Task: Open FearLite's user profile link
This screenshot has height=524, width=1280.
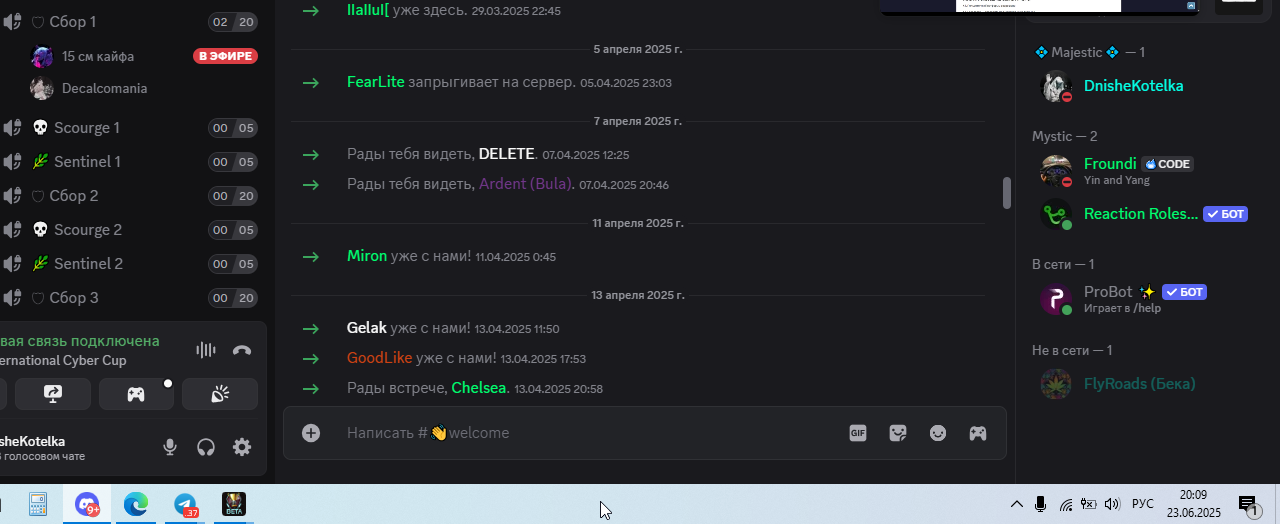Action: tap(376, 82)
